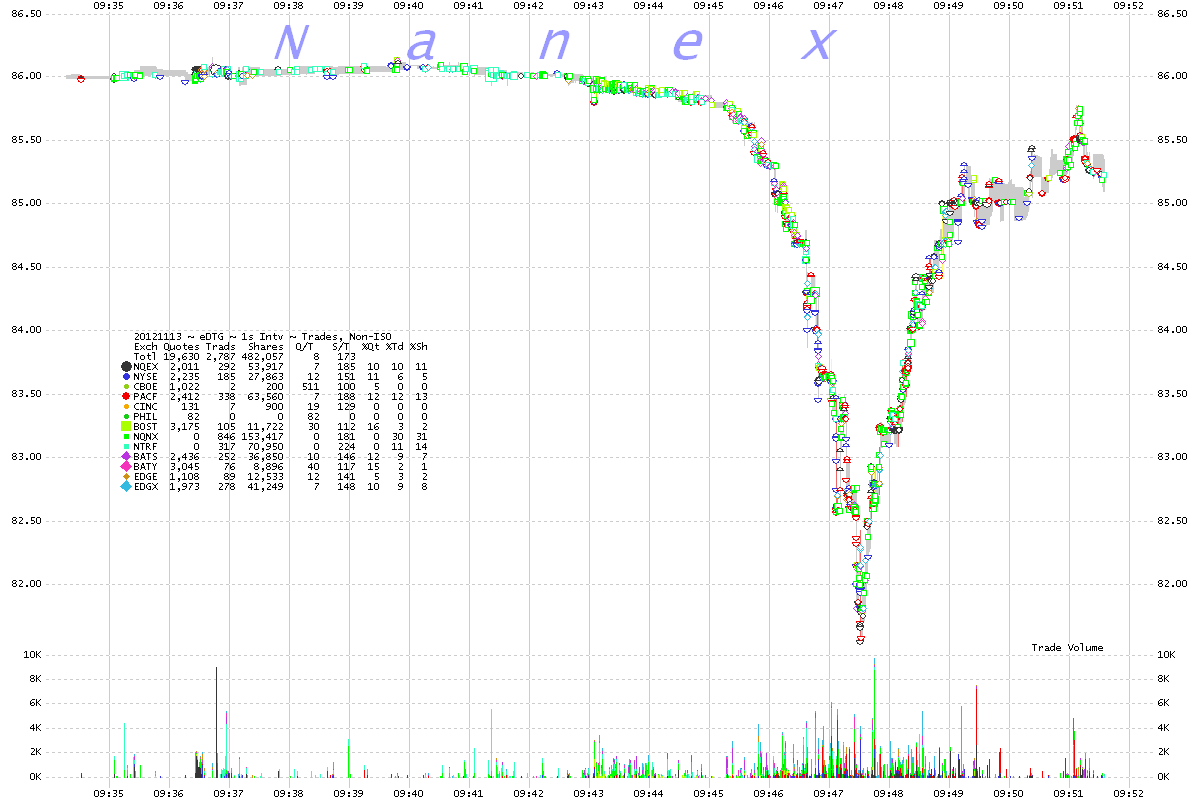
Task: Click the 09:35 time label on top axis
Action: [109, 5]
